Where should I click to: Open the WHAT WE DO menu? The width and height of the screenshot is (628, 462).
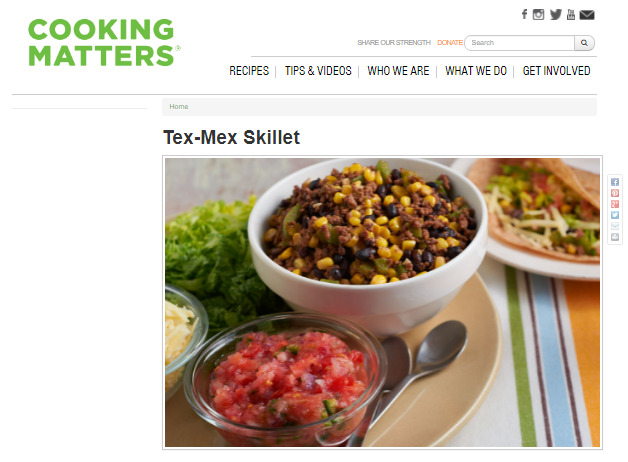476,71
